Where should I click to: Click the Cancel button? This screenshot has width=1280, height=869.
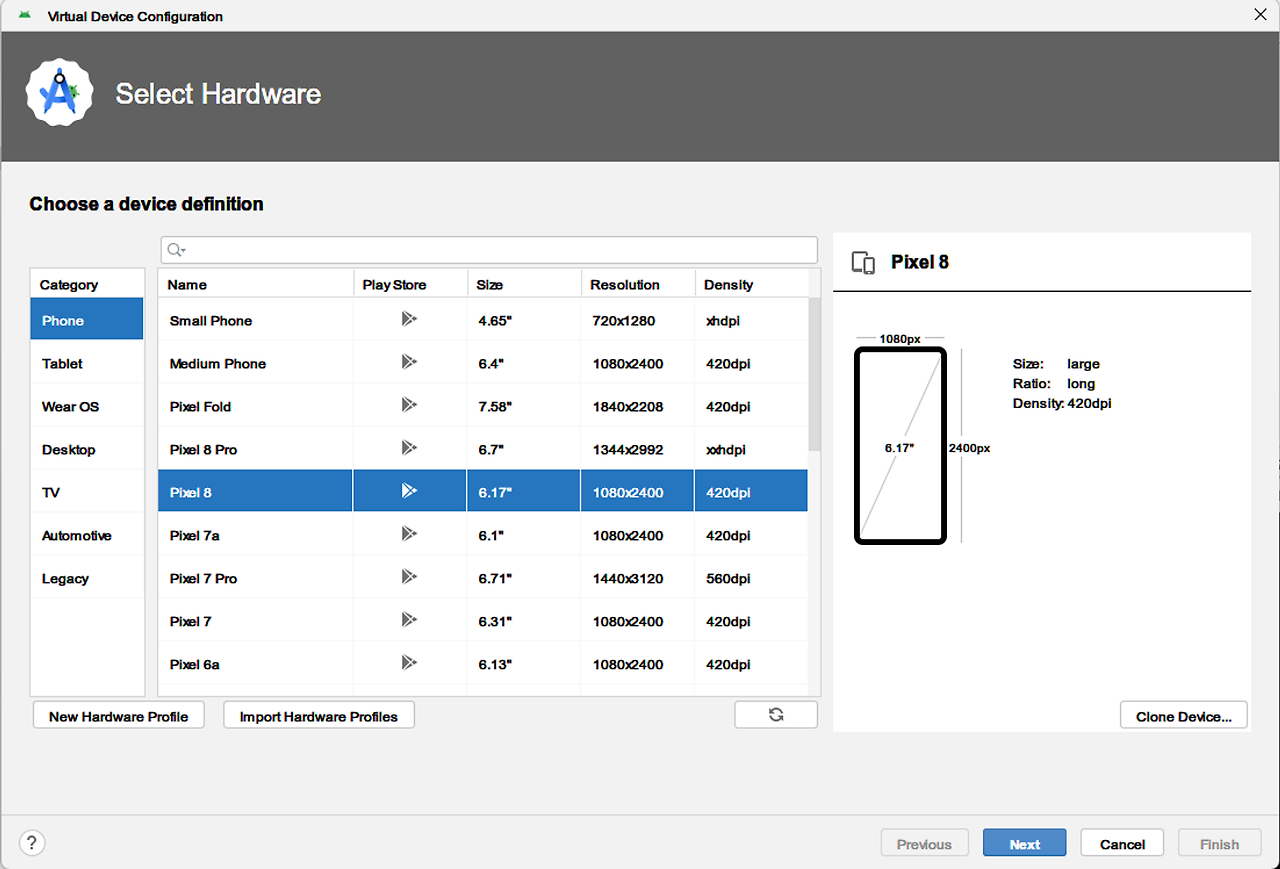1122,843
